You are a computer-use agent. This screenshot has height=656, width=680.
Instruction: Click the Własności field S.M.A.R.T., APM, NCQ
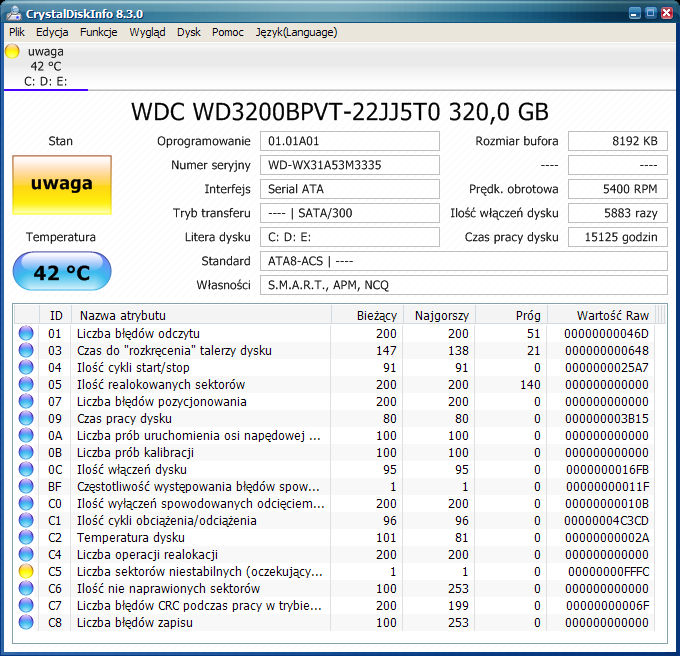[464, 285]
